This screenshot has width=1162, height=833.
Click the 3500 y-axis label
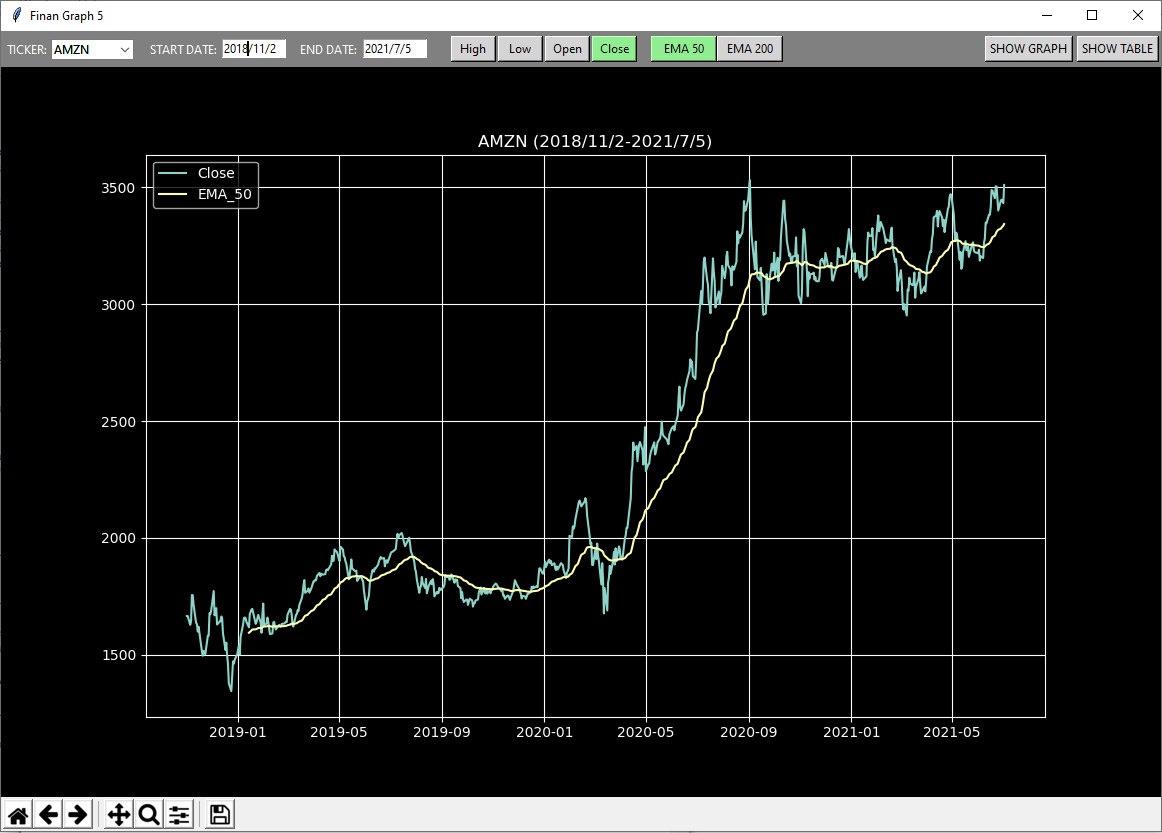tap(118, 188)
